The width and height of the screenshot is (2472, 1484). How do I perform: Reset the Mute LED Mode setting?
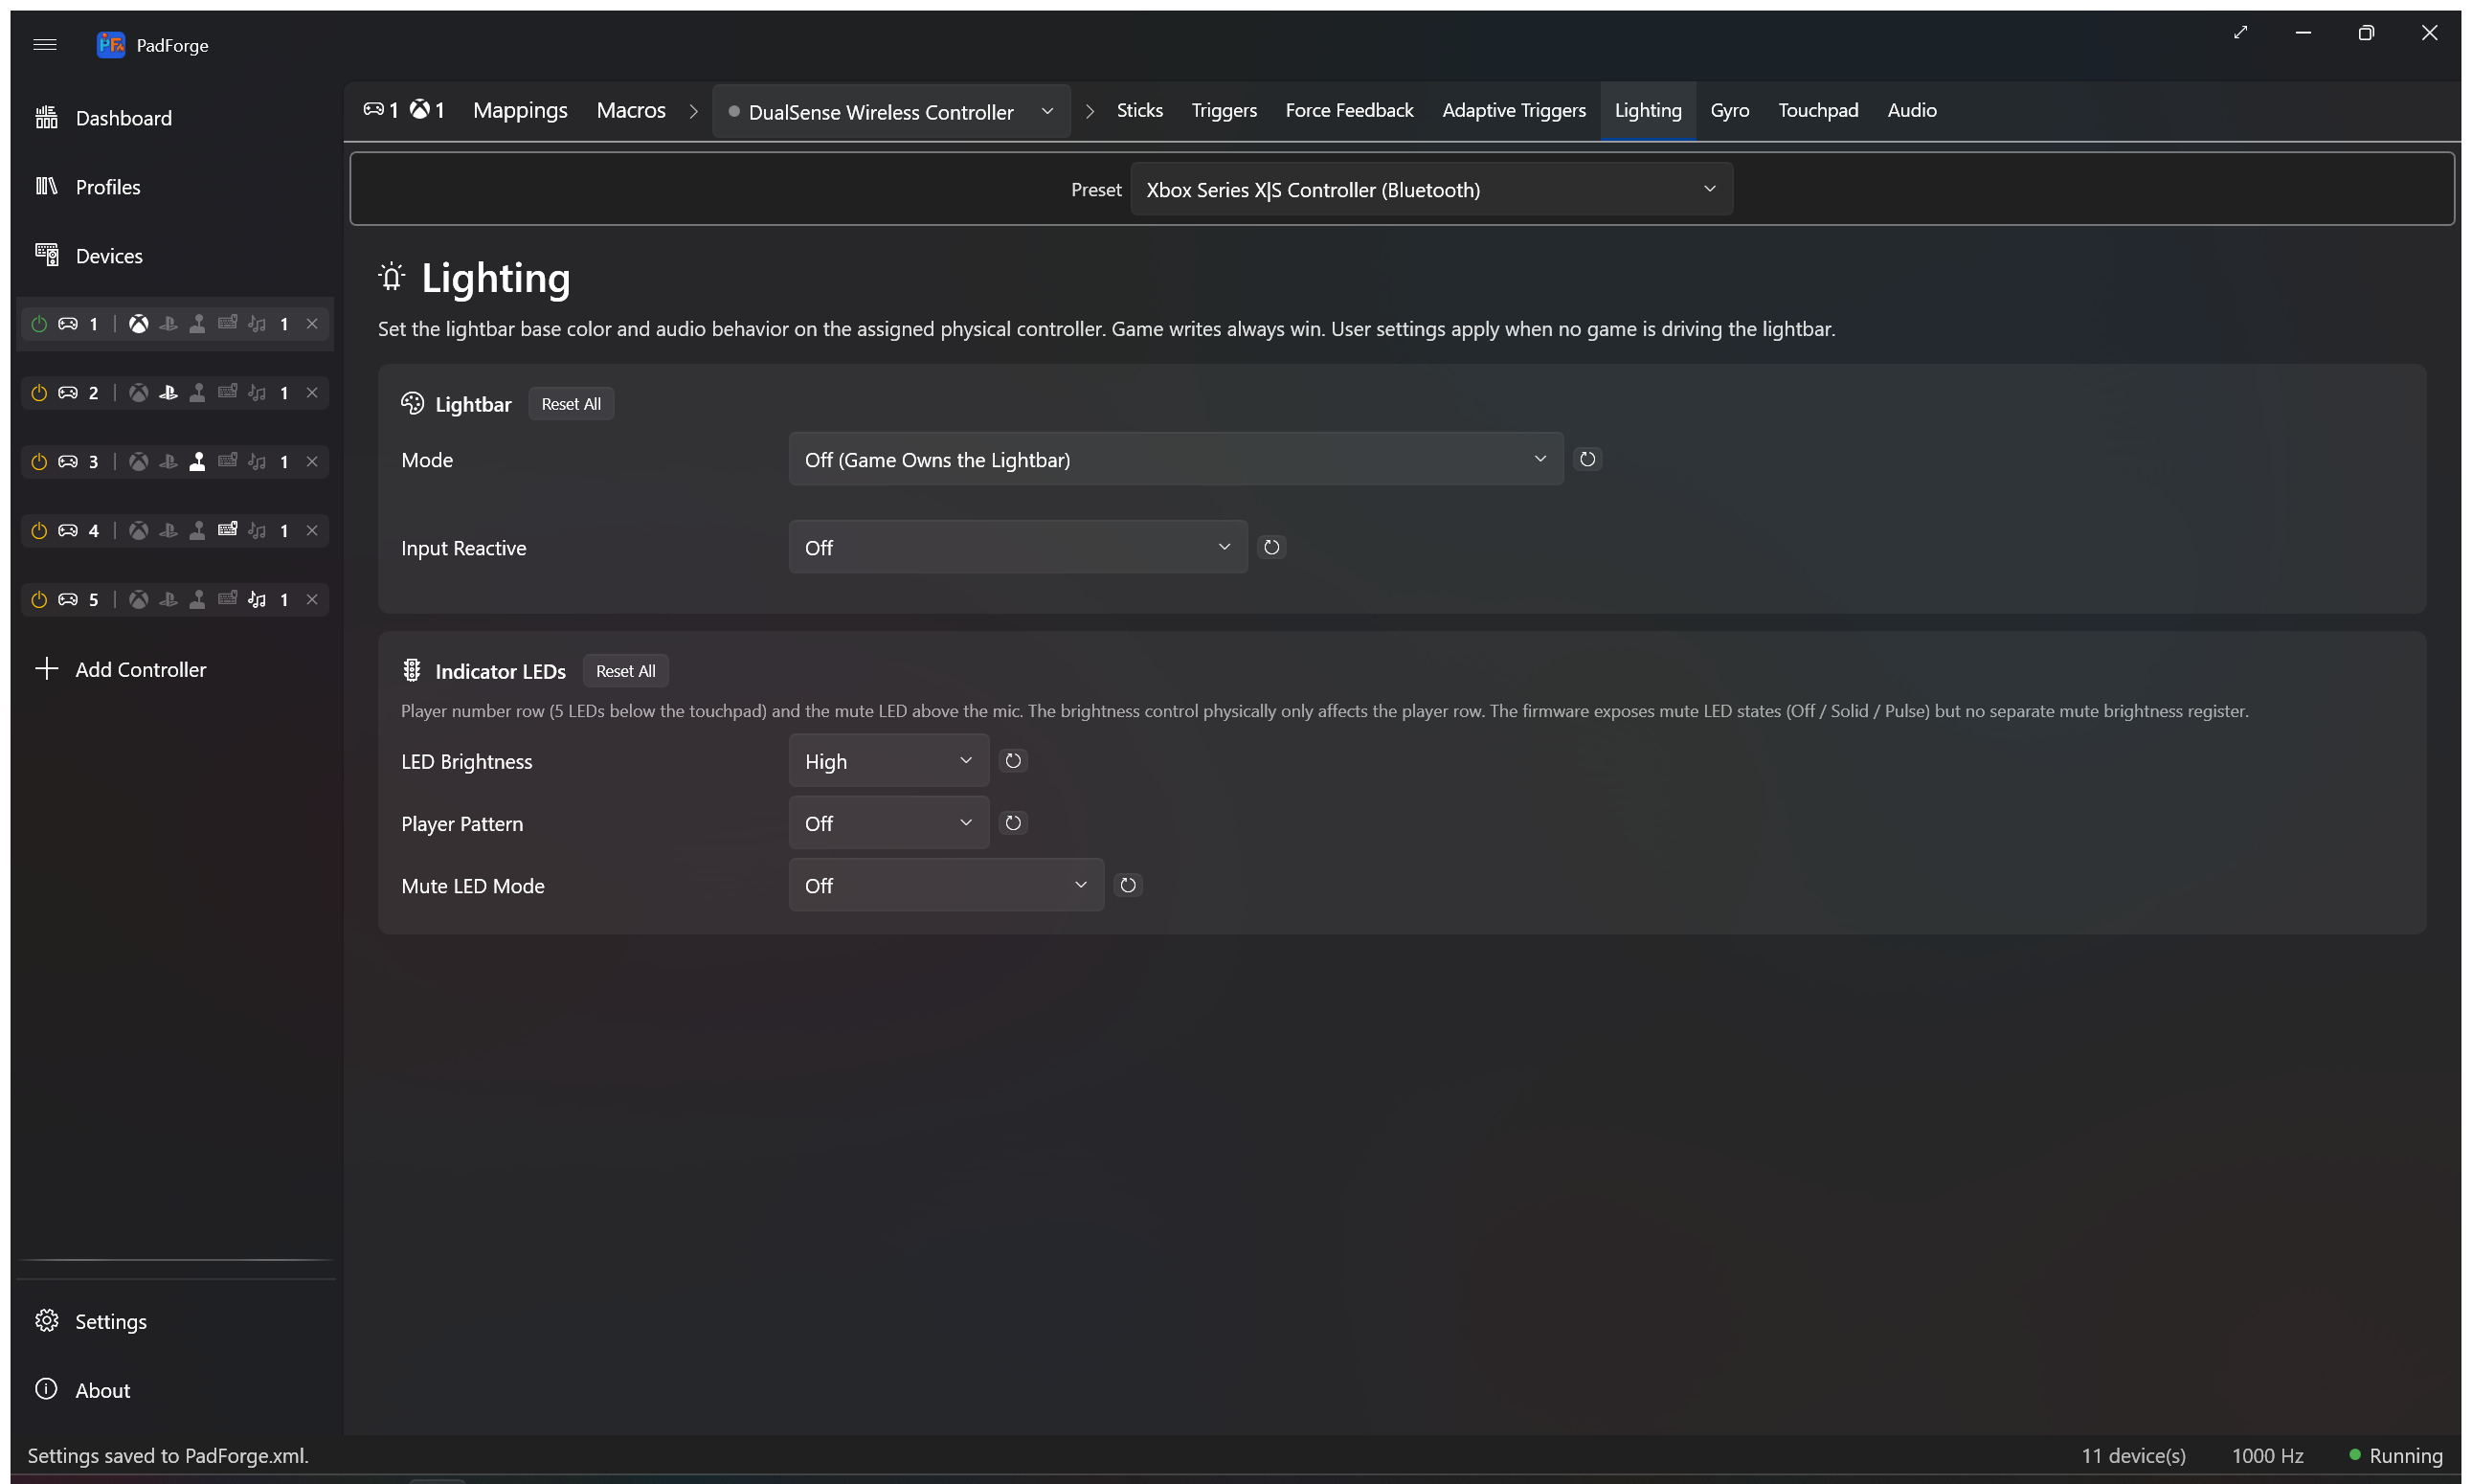click(x=1128, y=885)
